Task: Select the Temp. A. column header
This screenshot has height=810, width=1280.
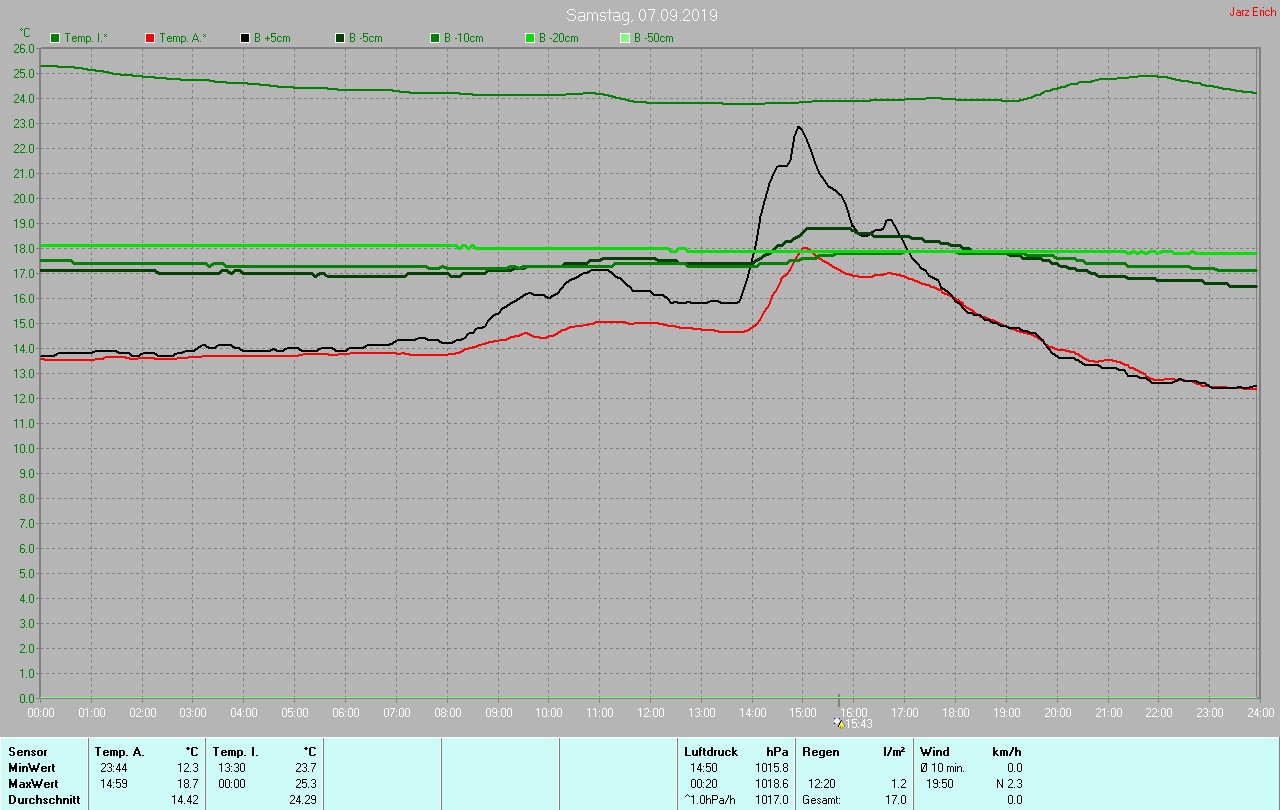Action: pyautogui.click(x=119, y=751)
